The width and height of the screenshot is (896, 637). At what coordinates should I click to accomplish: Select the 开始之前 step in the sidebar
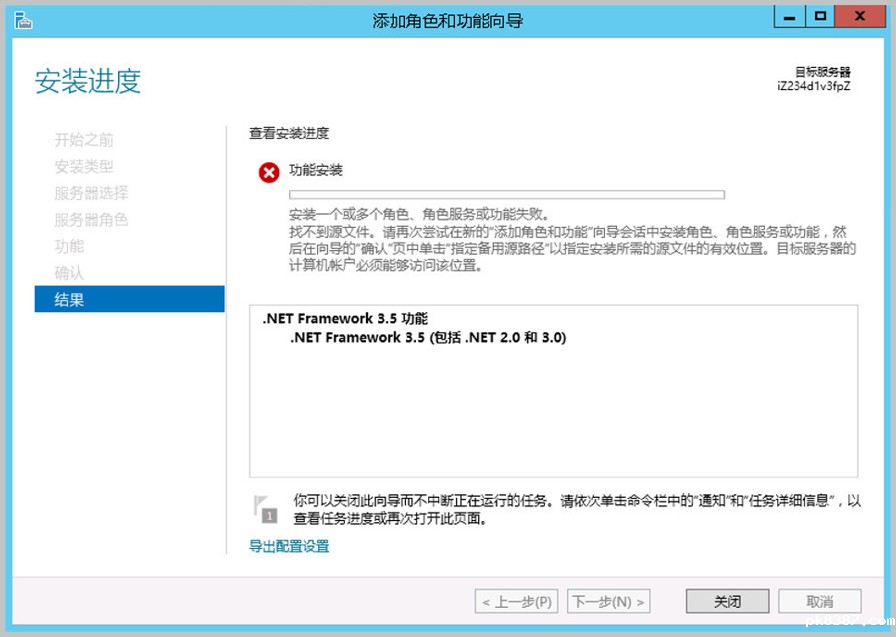(x=84, y=140)
